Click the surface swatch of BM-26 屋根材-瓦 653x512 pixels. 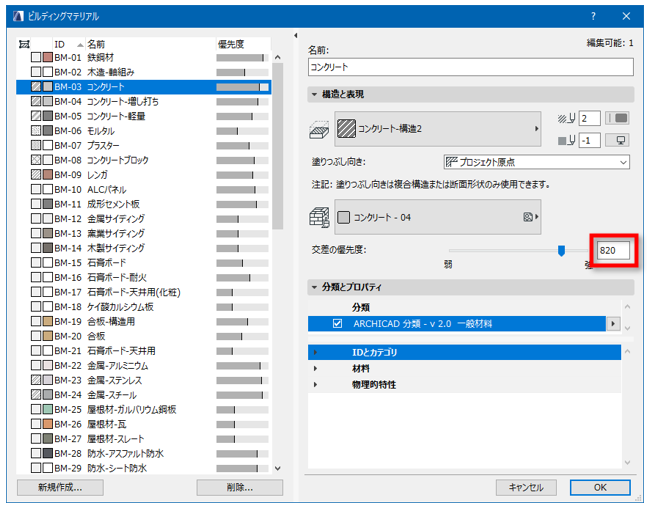(x=48, y=424)
